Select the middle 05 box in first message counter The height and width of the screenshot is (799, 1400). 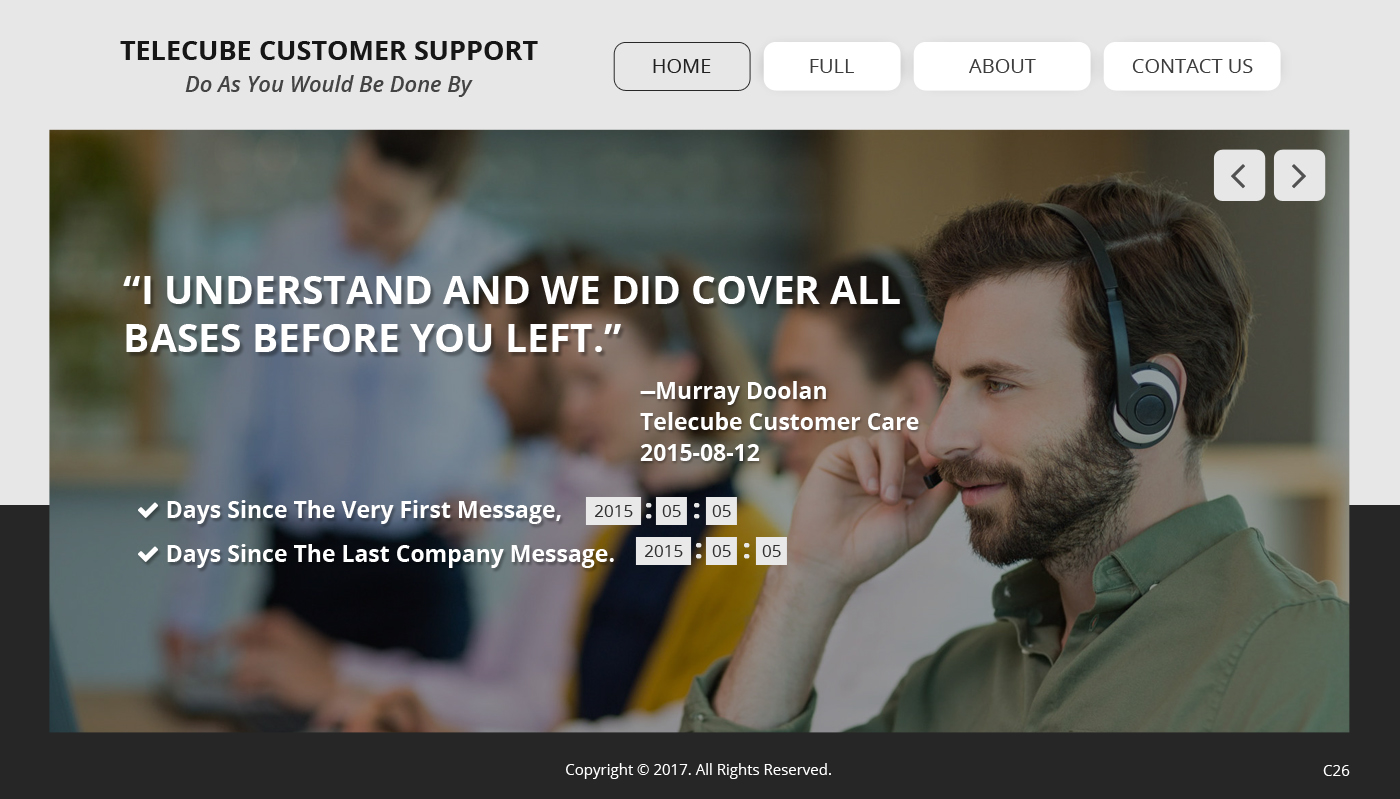[671, 511]
